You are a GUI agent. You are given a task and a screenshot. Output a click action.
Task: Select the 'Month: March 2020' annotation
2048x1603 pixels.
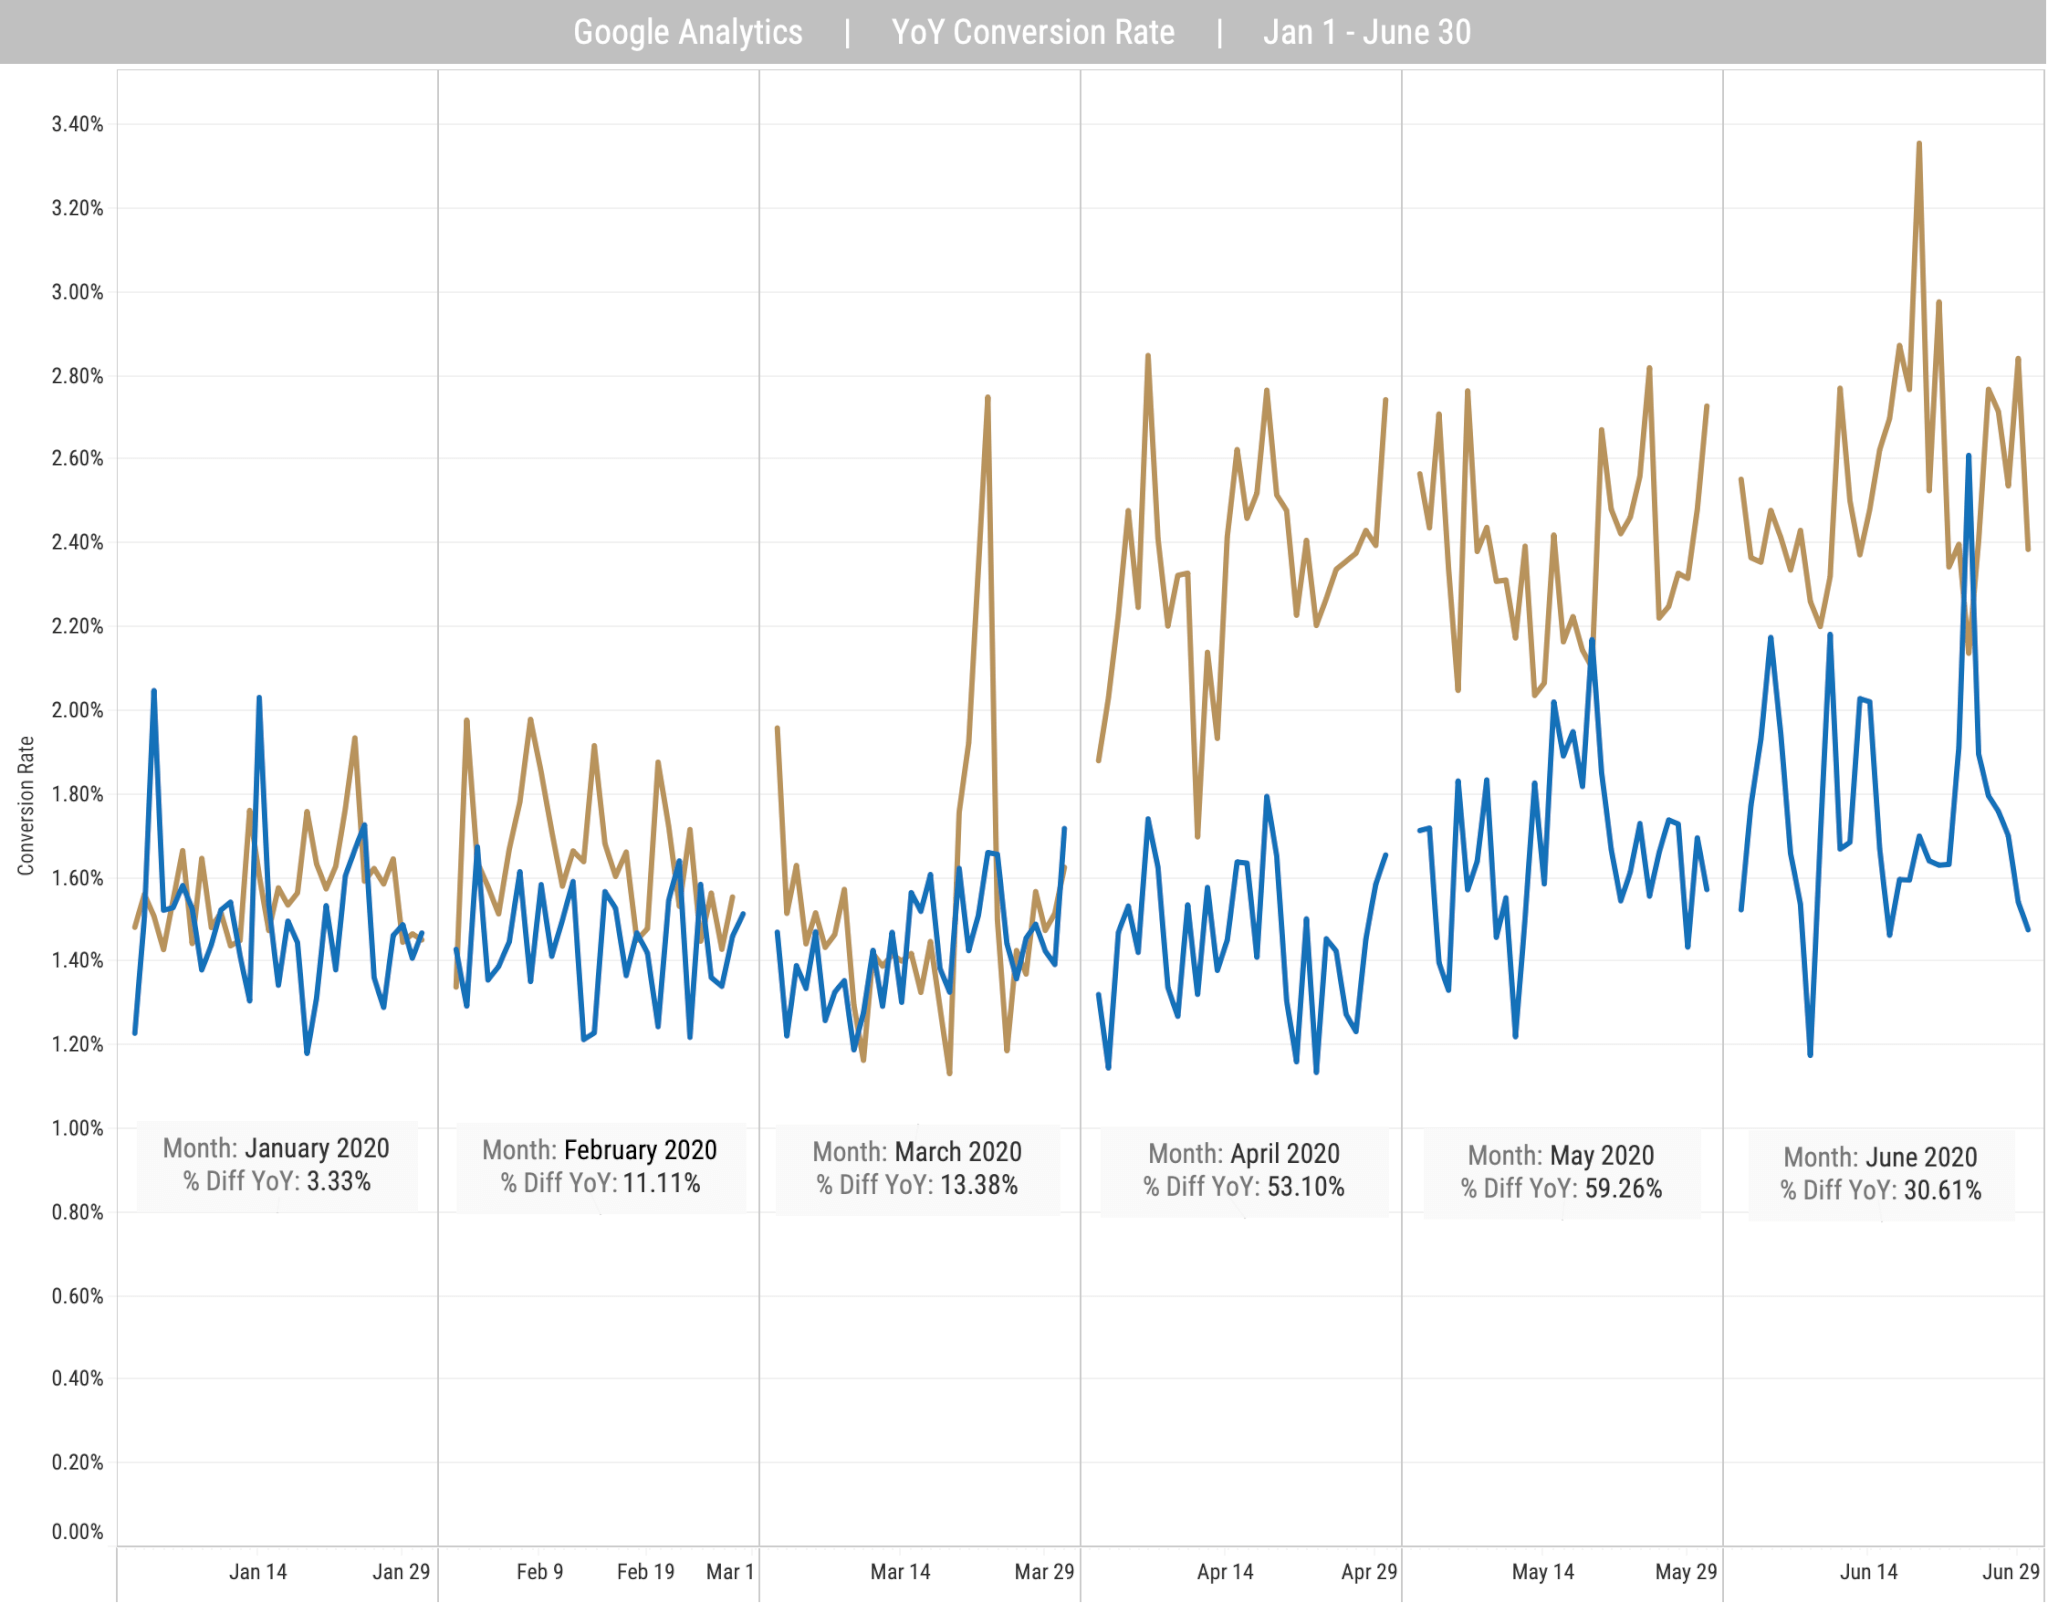917,1152
